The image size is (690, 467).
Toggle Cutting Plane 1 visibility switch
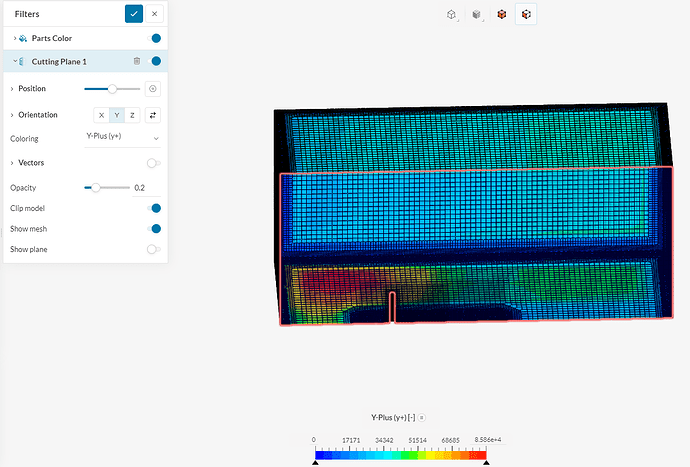[155, 61]
